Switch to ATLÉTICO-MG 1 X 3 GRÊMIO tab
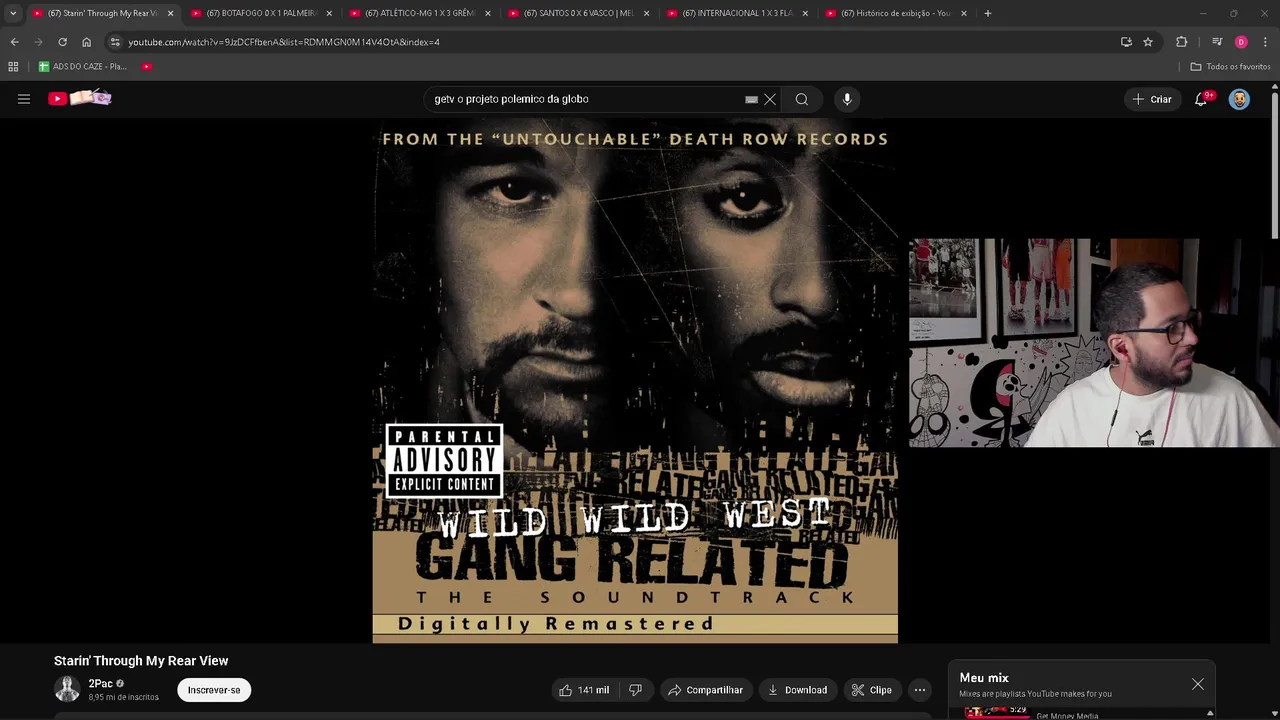Screen dimensions: 1280x720 click(x=419, y=13)
